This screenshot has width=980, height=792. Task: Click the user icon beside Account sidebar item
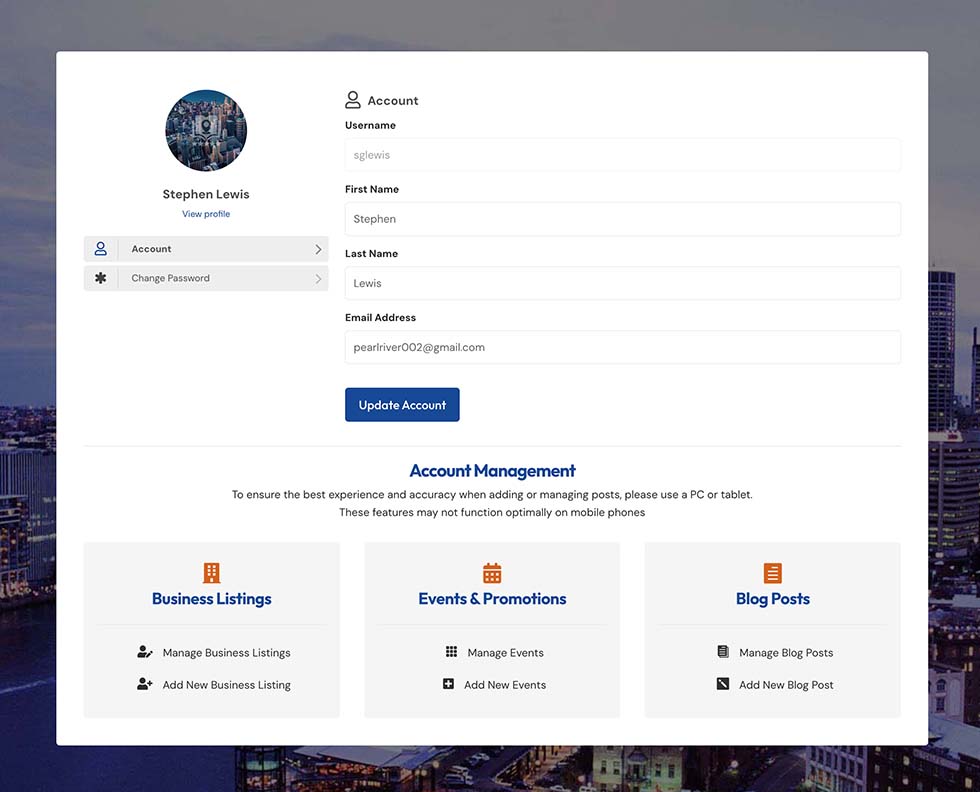tap(100, 249)
